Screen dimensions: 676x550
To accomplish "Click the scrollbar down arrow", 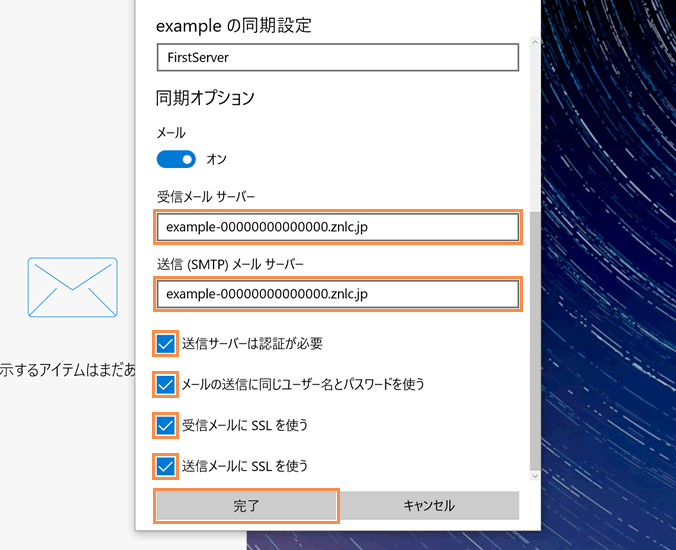I will 535,476.
